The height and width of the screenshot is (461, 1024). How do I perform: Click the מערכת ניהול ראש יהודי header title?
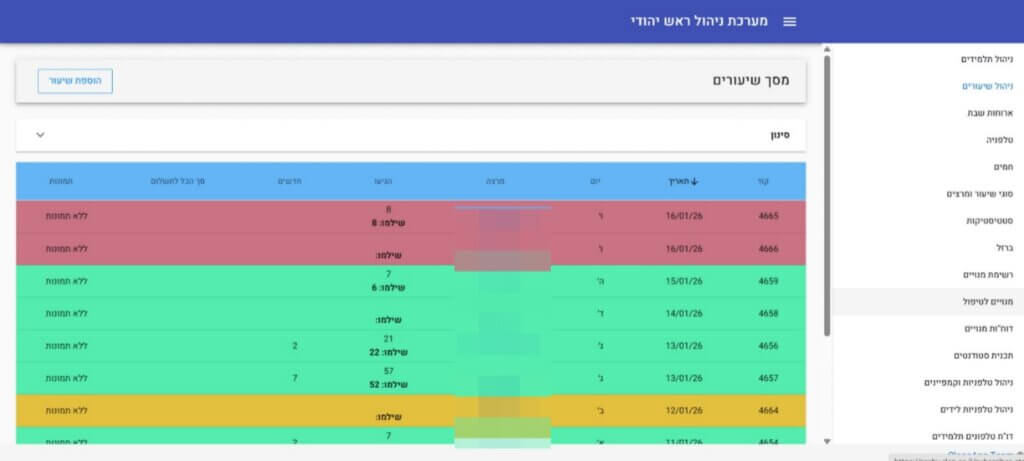tap(699, 22)
